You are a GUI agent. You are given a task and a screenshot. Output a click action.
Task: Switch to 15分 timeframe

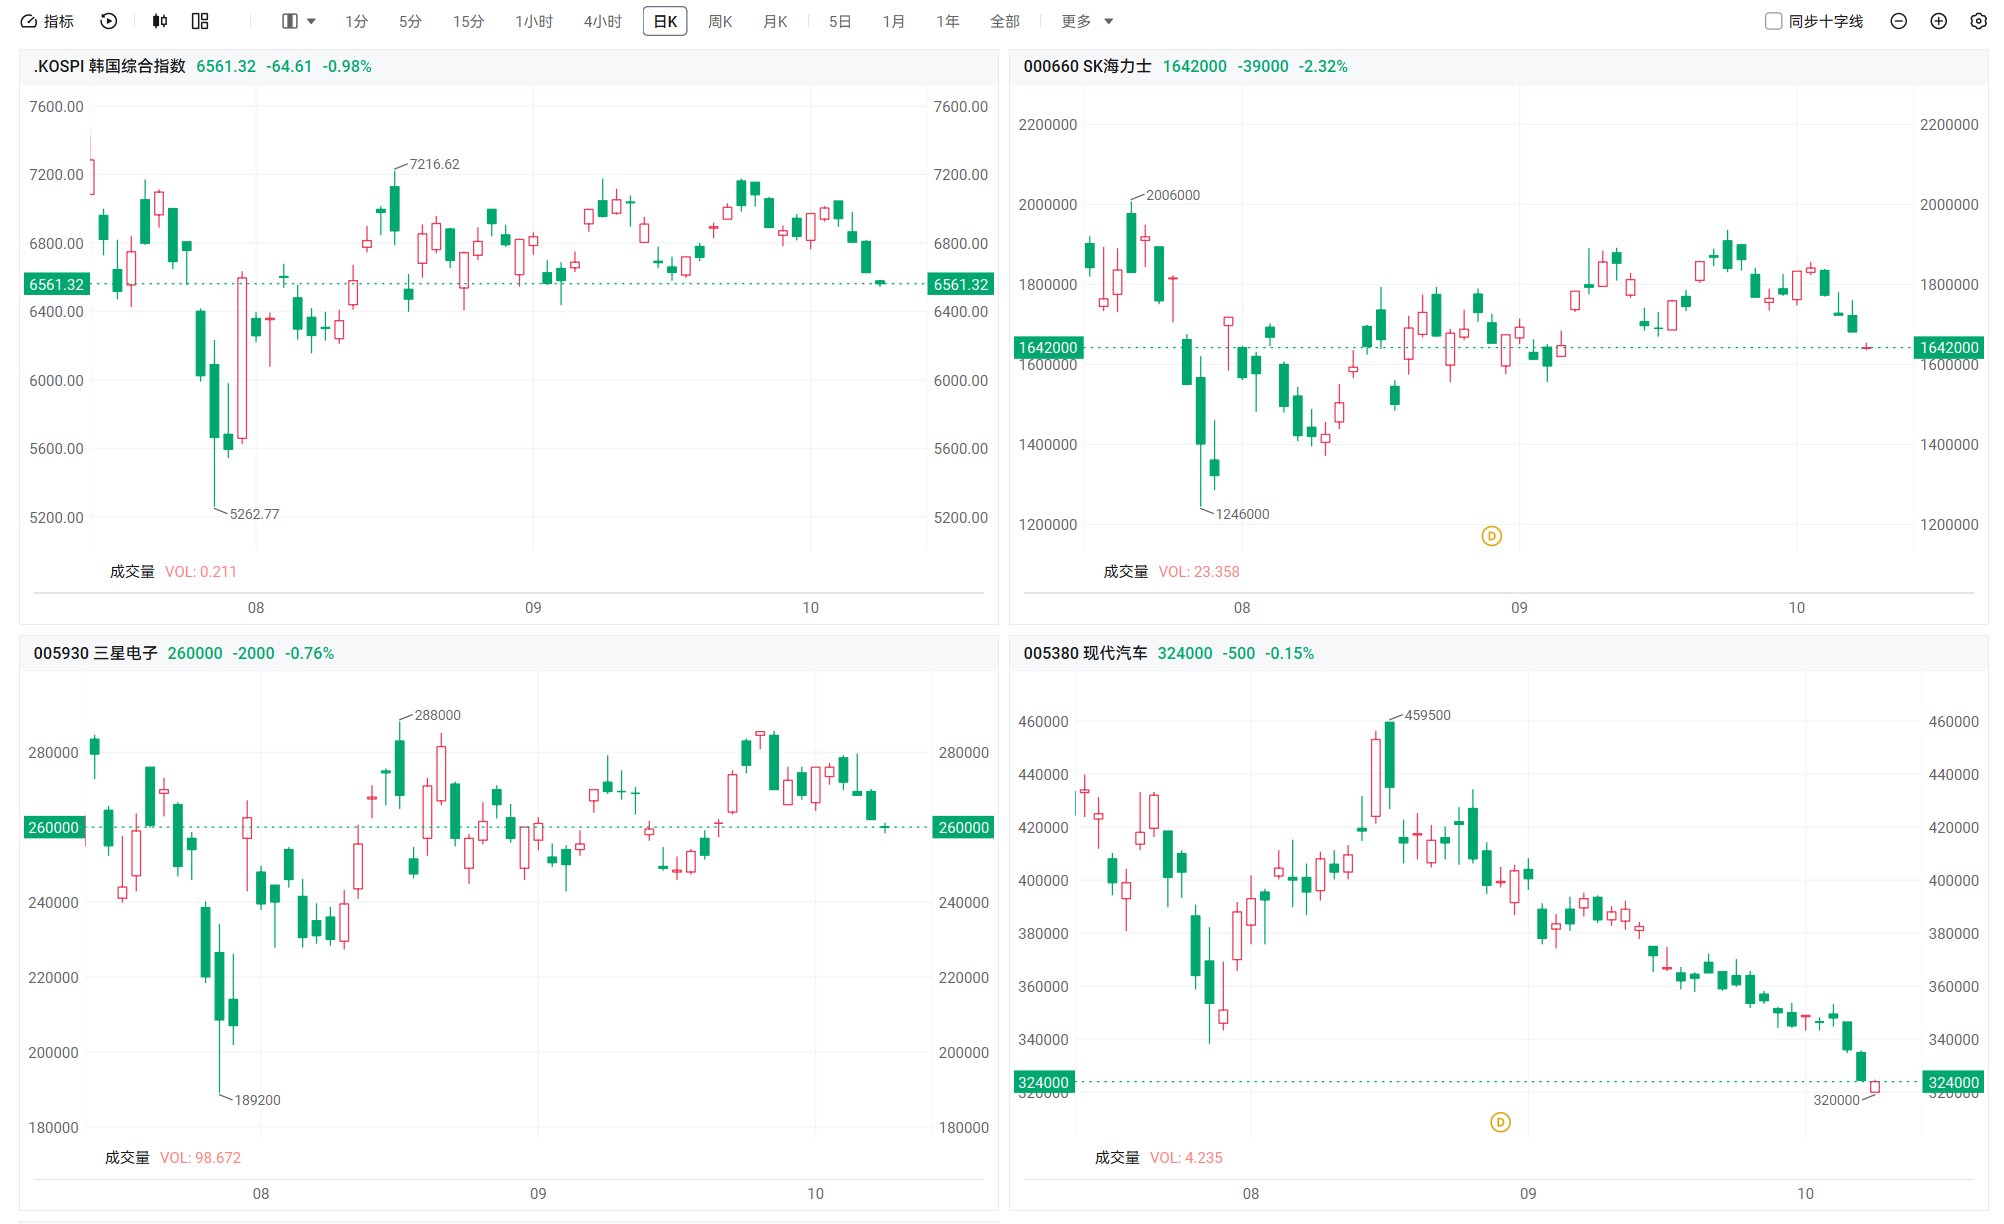468,21
